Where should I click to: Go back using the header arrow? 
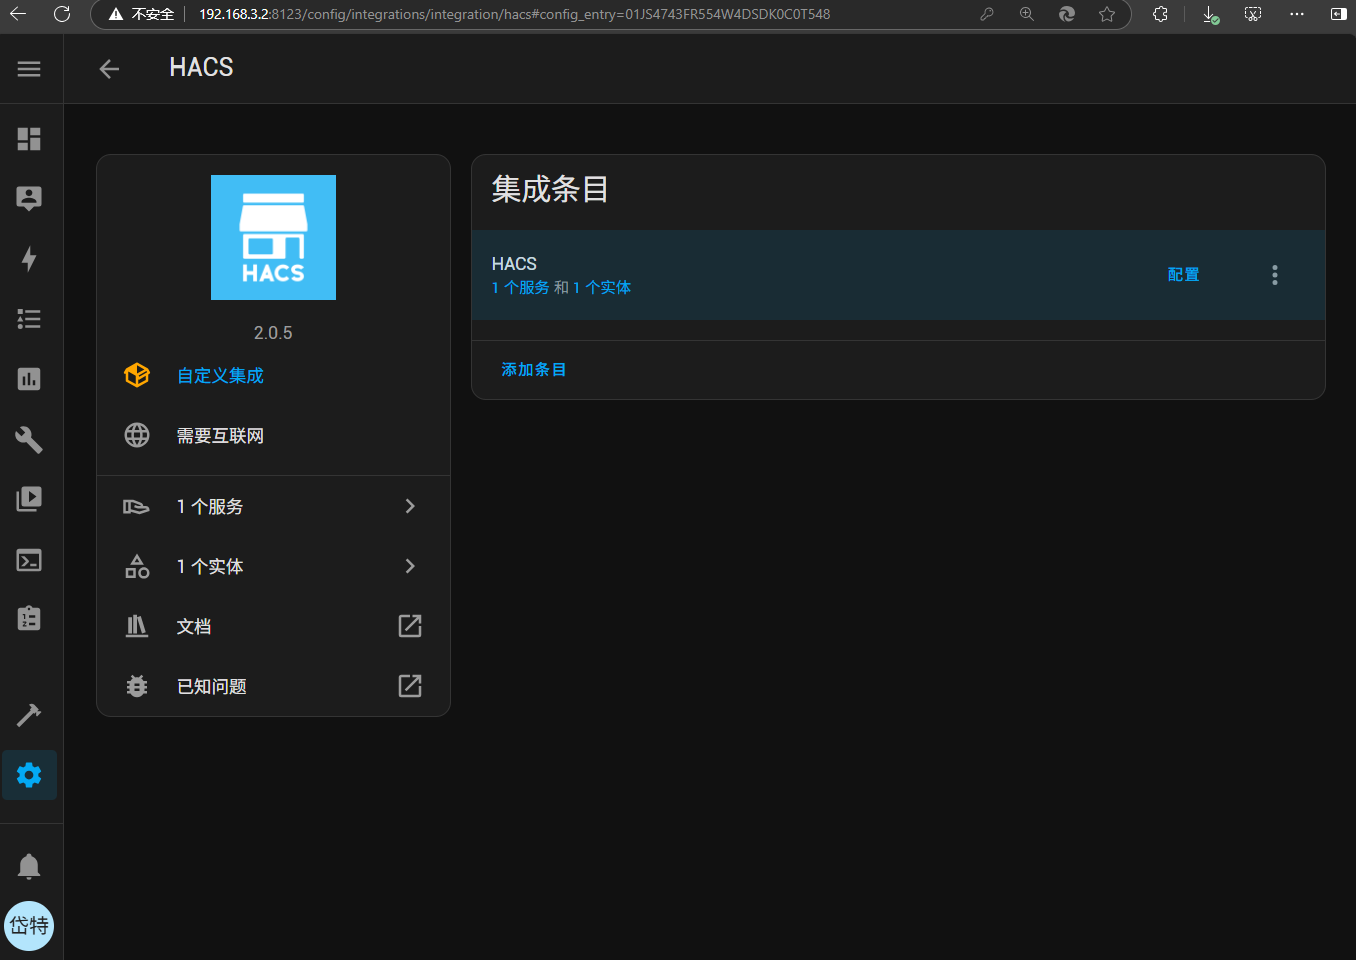pos(109,69)
